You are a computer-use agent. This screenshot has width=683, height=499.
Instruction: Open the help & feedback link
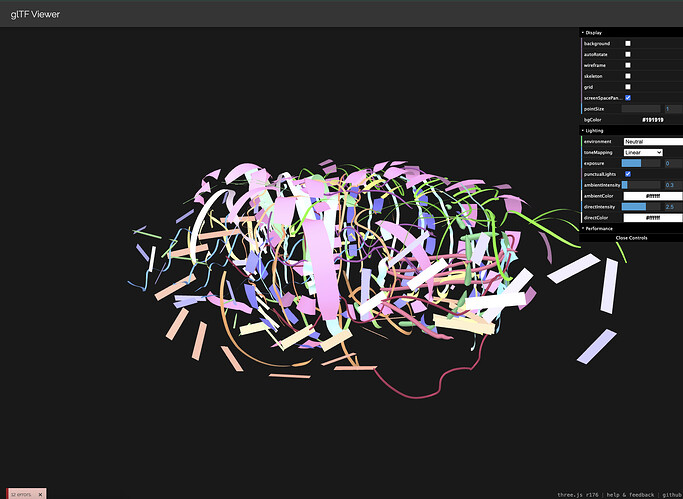point(630,495)
